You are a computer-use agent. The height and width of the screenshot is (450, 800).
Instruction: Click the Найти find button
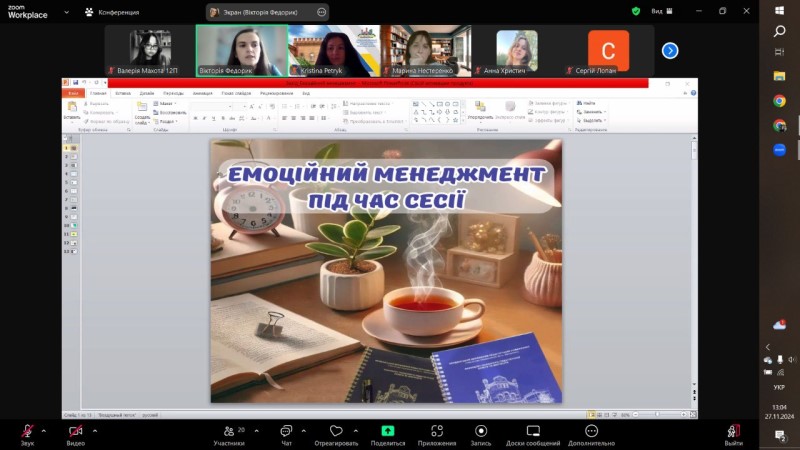click(x=586, y=103)
